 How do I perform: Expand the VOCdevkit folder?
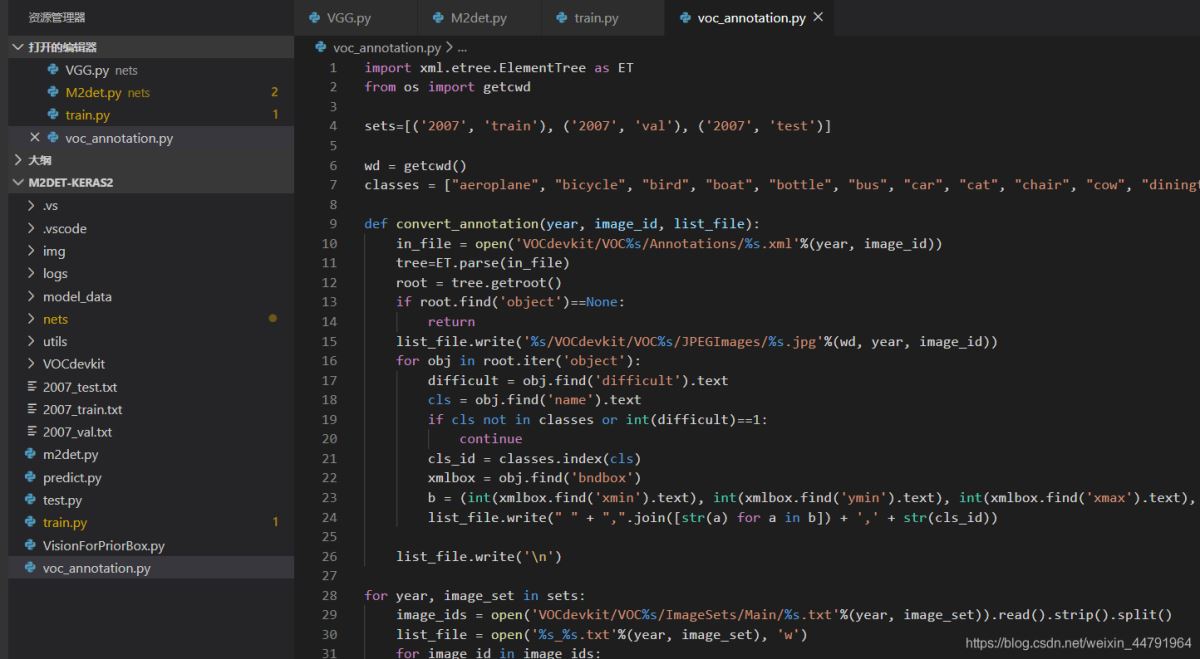pyautogui.click(x=73, y=364)
